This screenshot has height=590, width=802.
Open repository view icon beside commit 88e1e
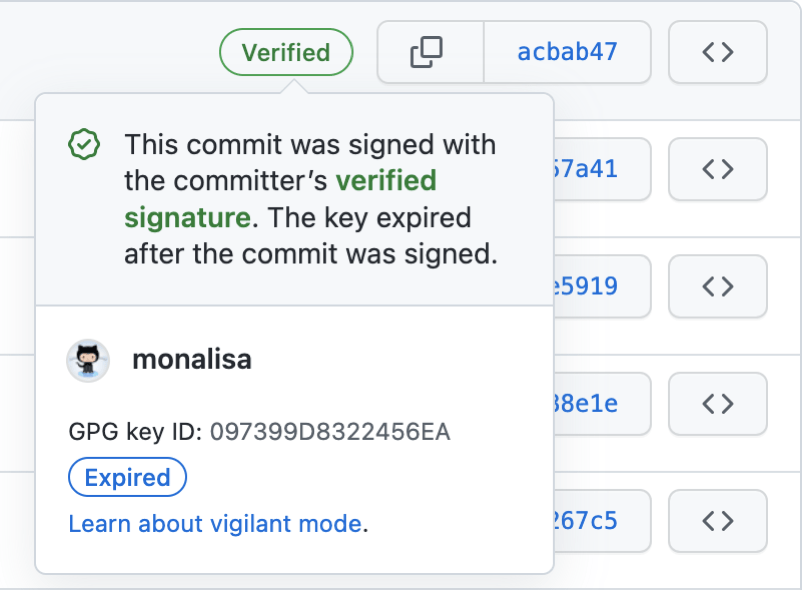717,403
